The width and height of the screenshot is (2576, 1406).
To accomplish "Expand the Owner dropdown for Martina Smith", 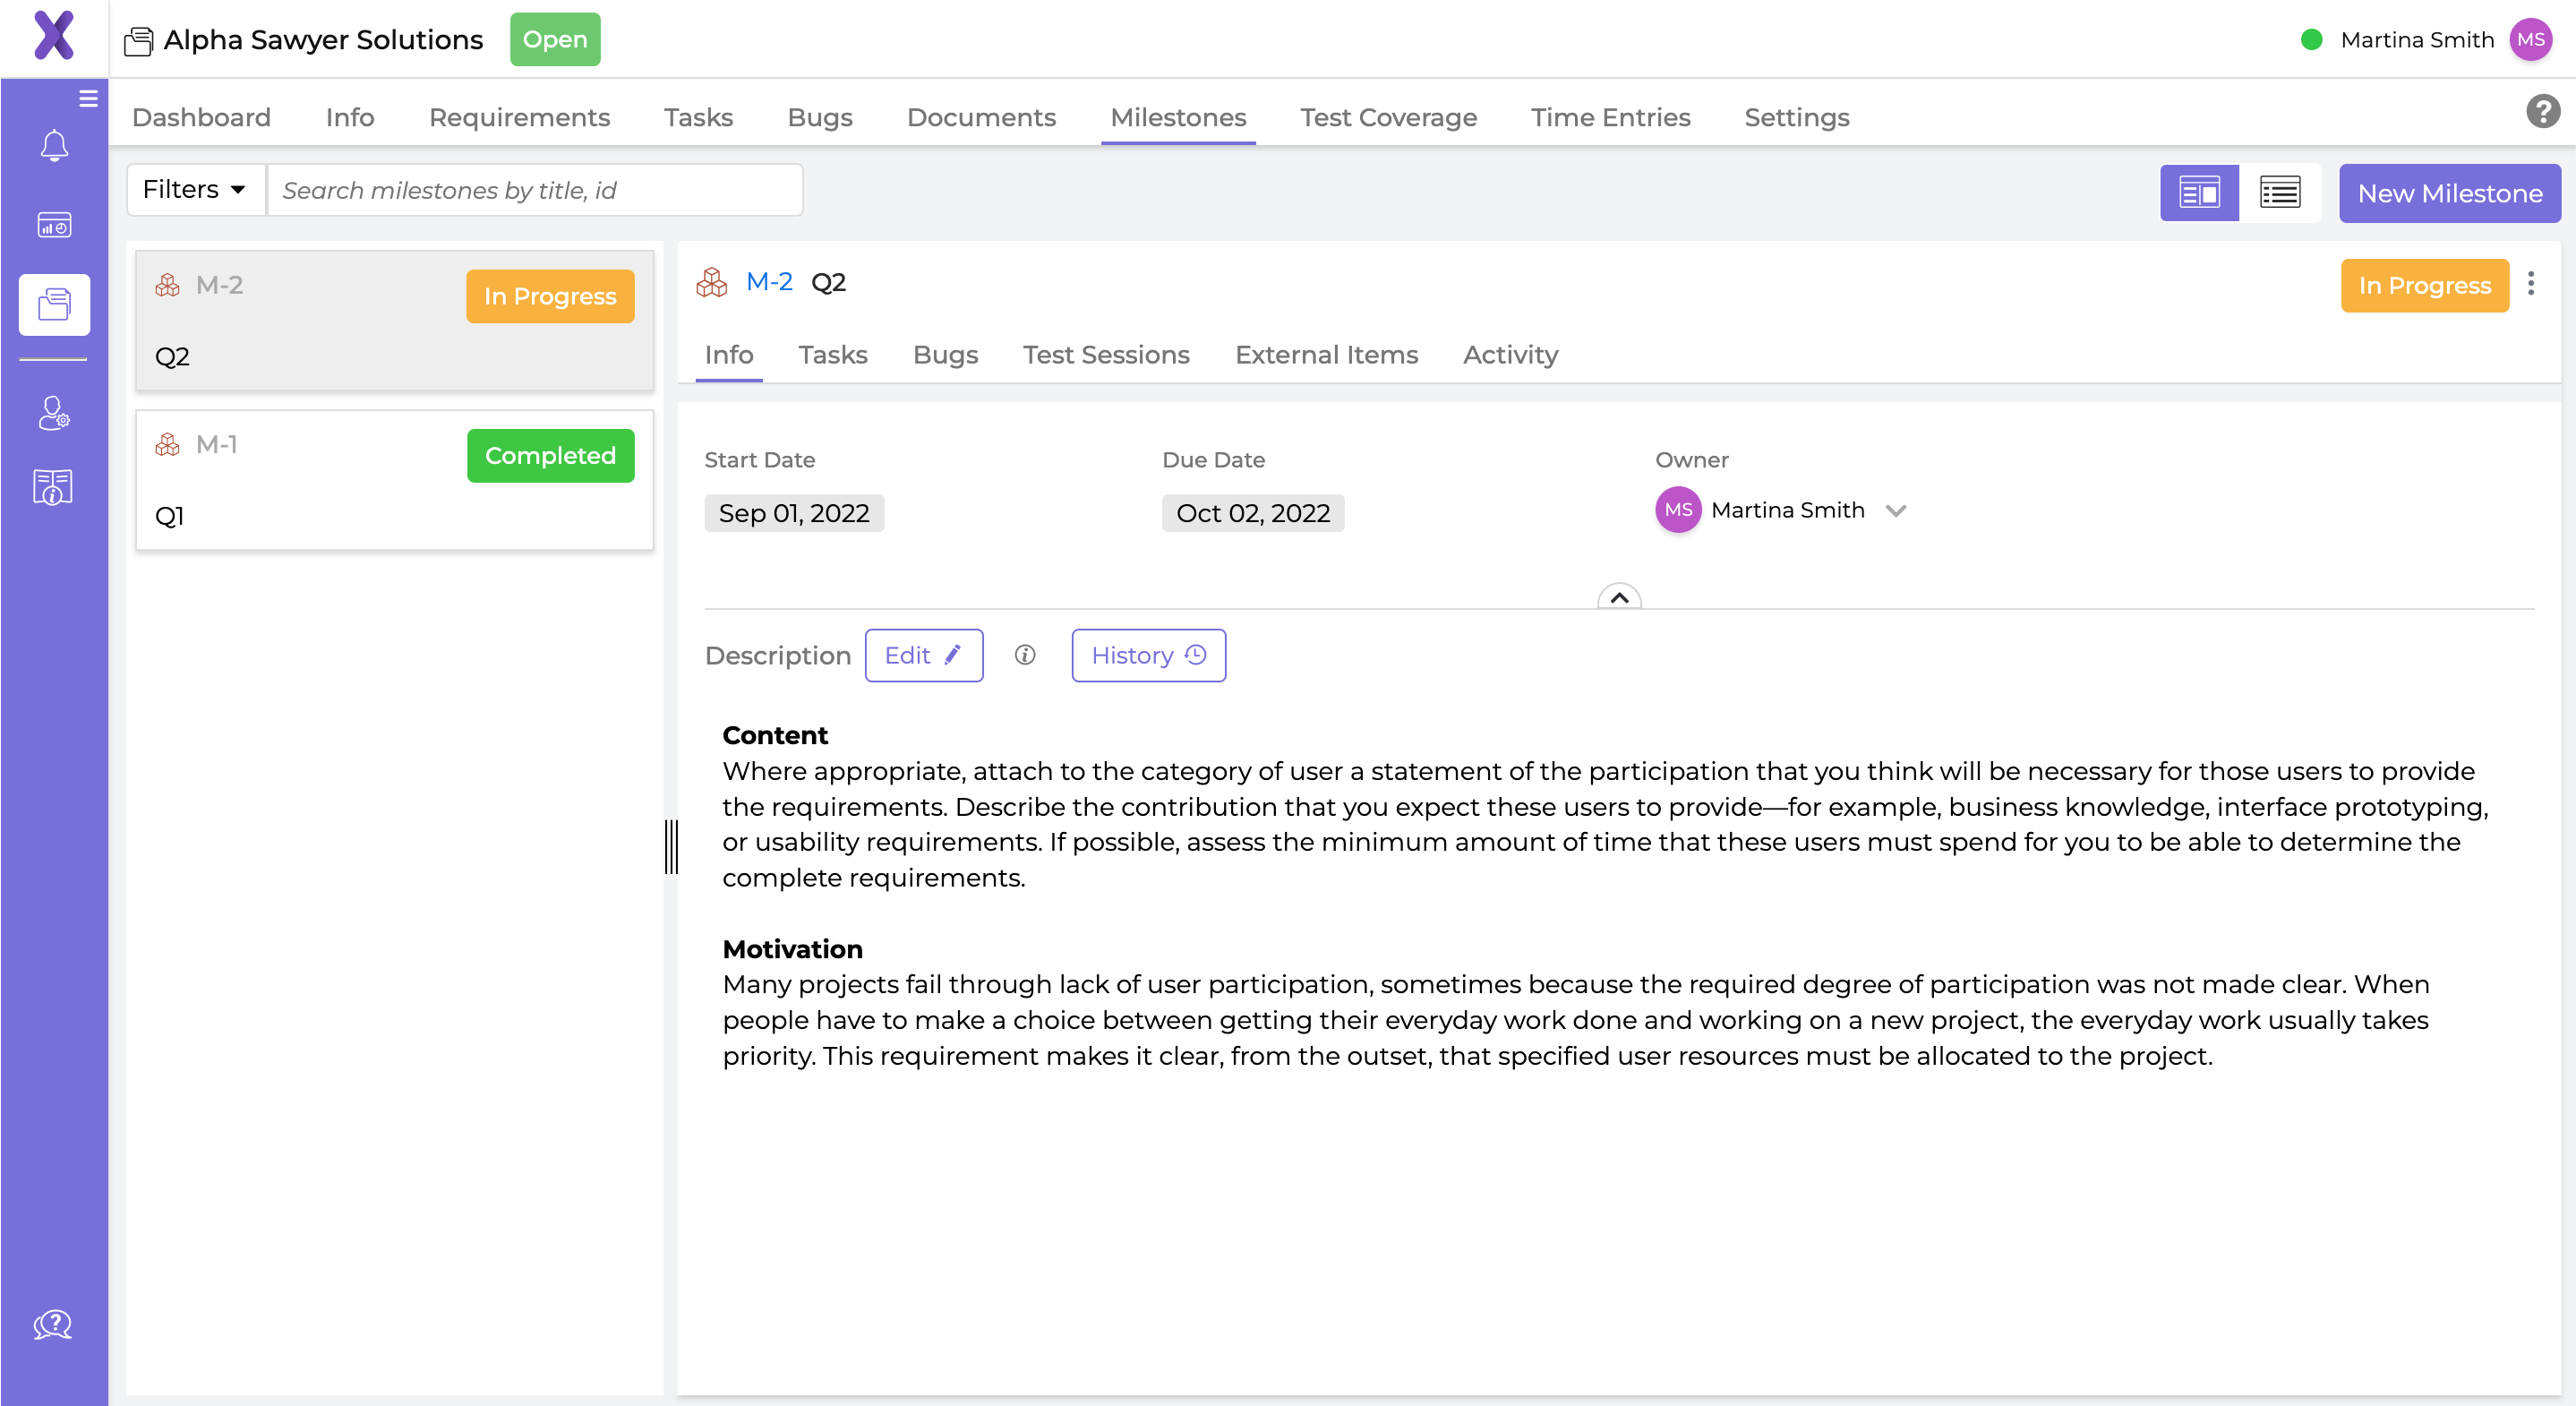I will click(x=1897, y=509).
